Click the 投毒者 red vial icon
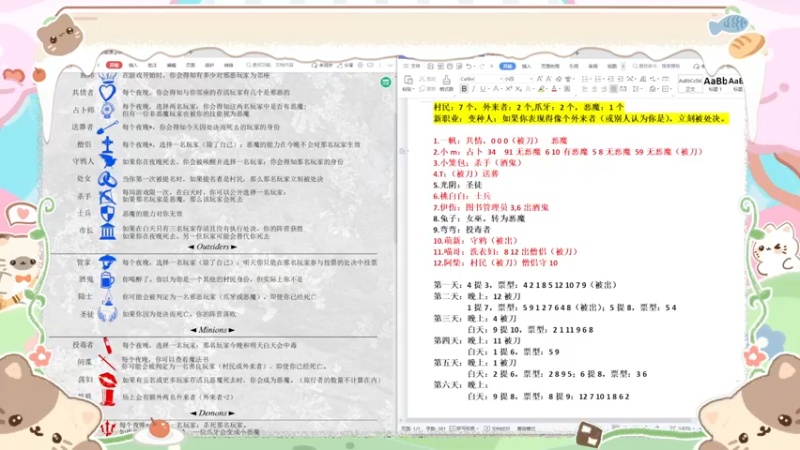Viewport: 800px width, 450px height. point(107,345)
